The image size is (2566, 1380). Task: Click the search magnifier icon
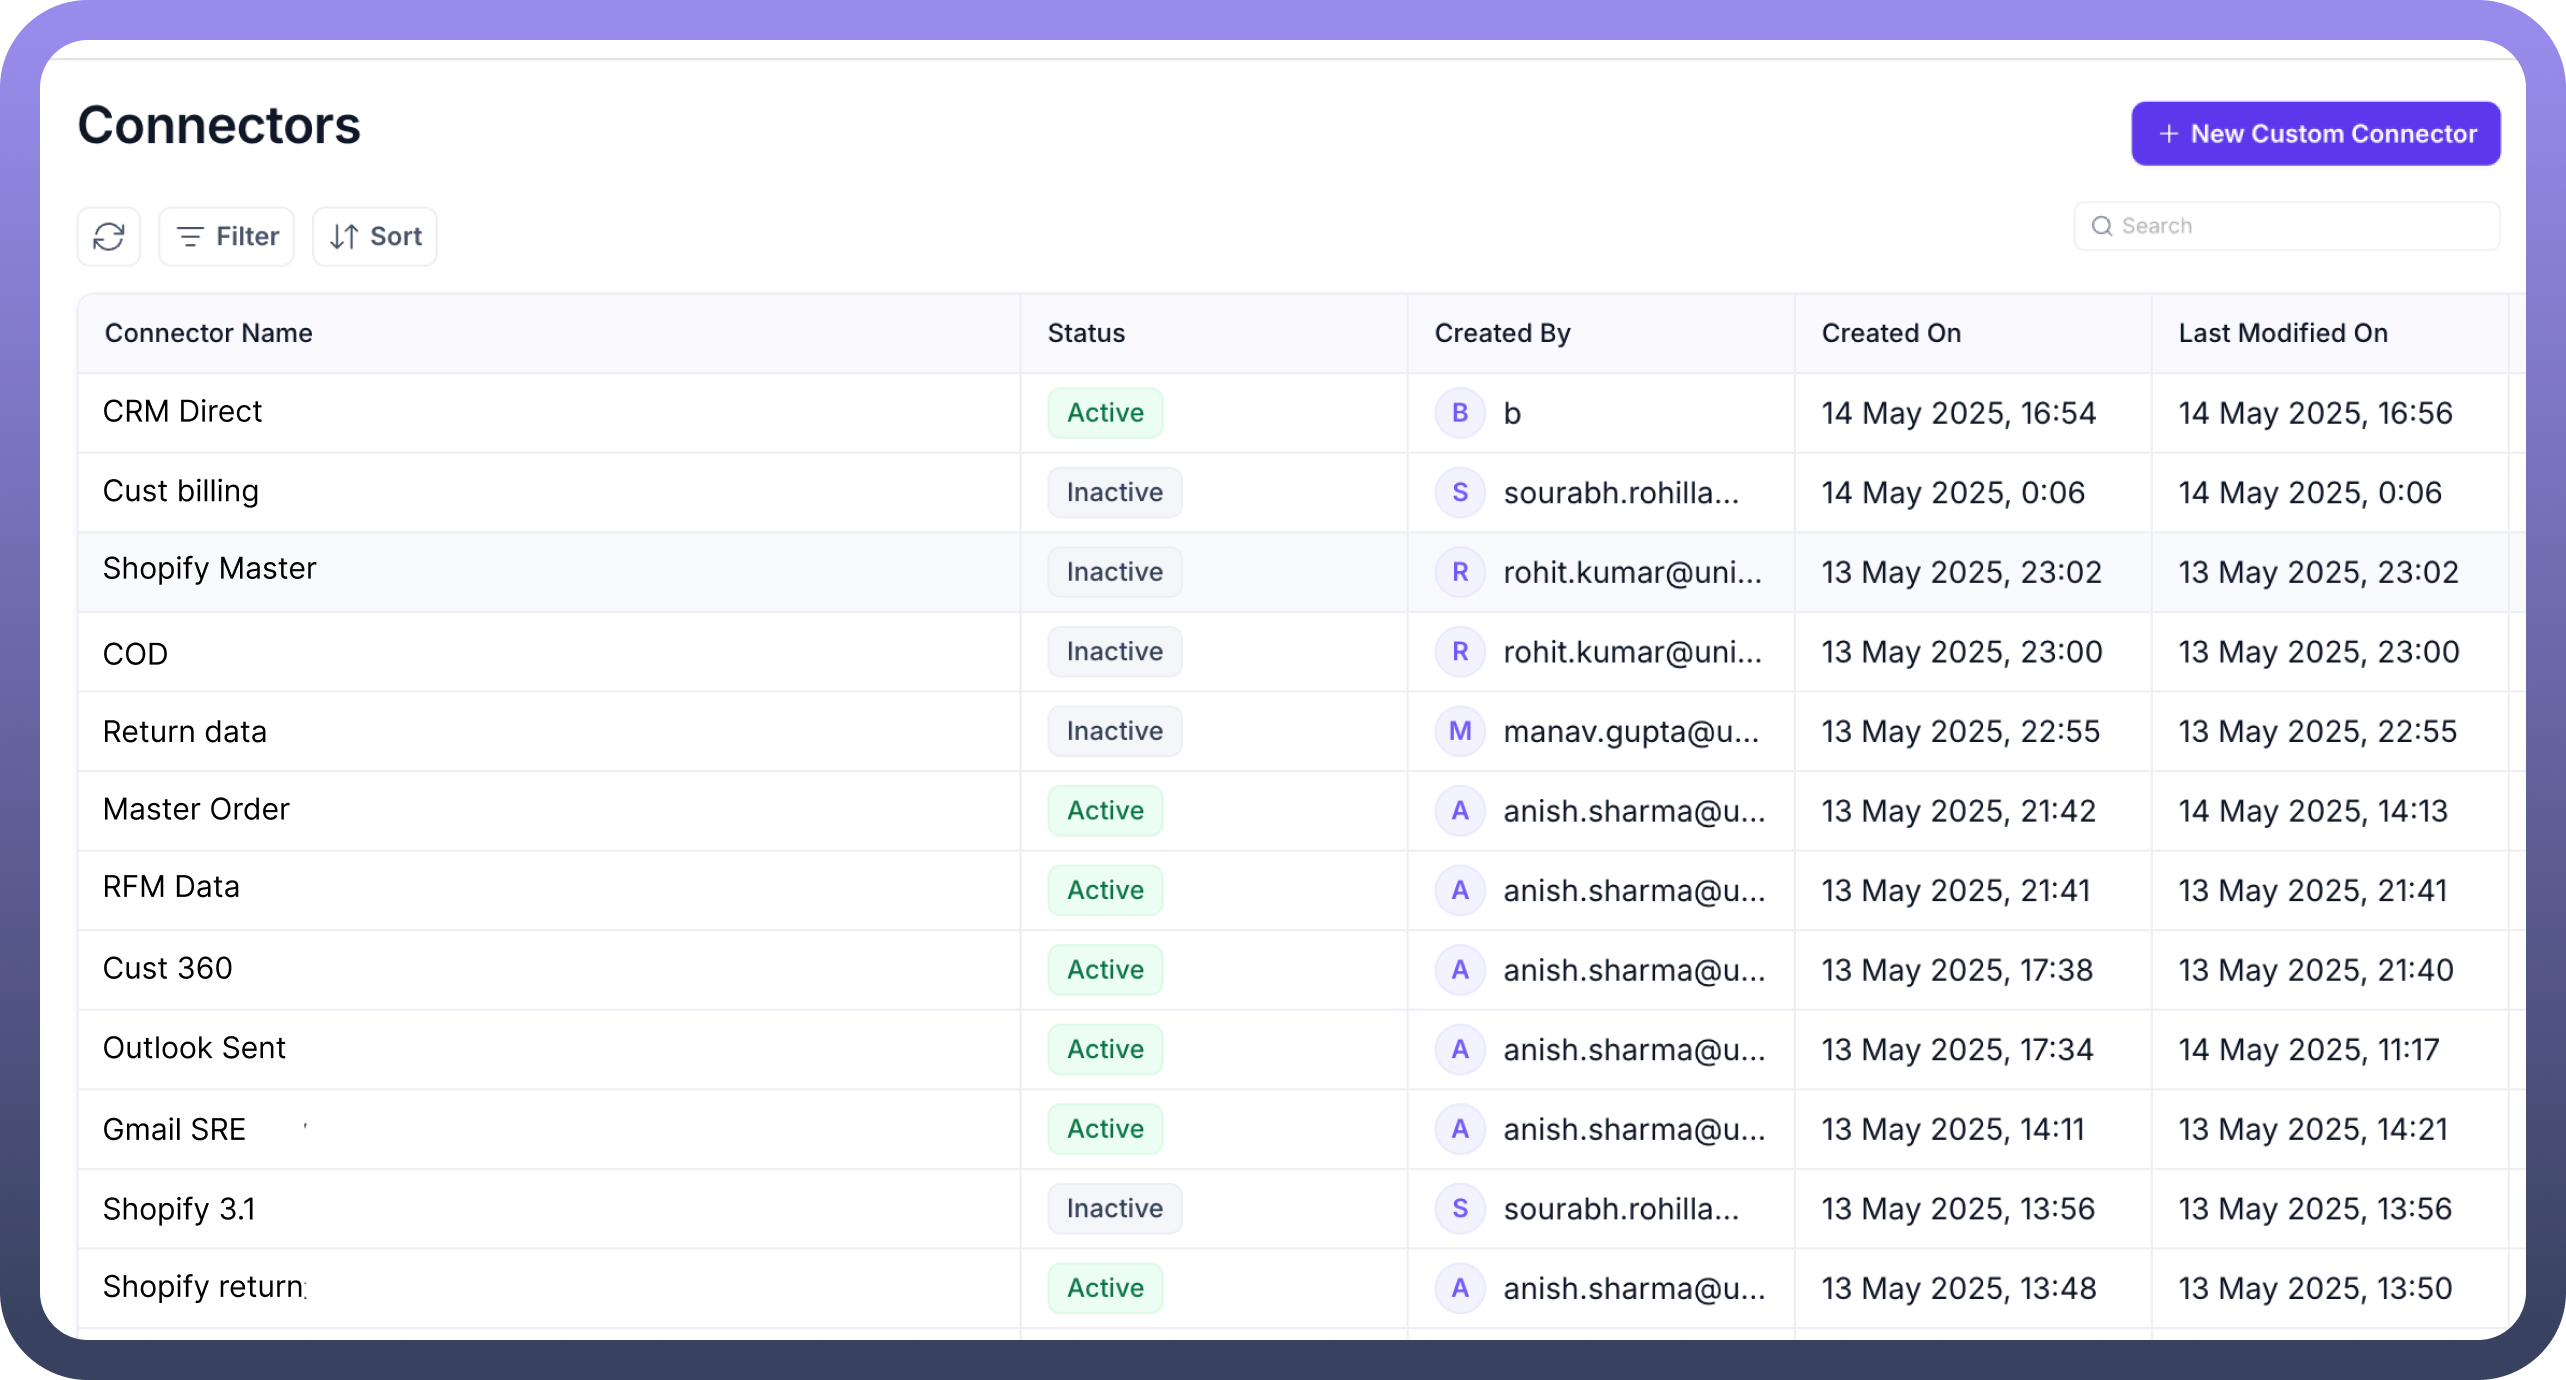(2102, 226)
